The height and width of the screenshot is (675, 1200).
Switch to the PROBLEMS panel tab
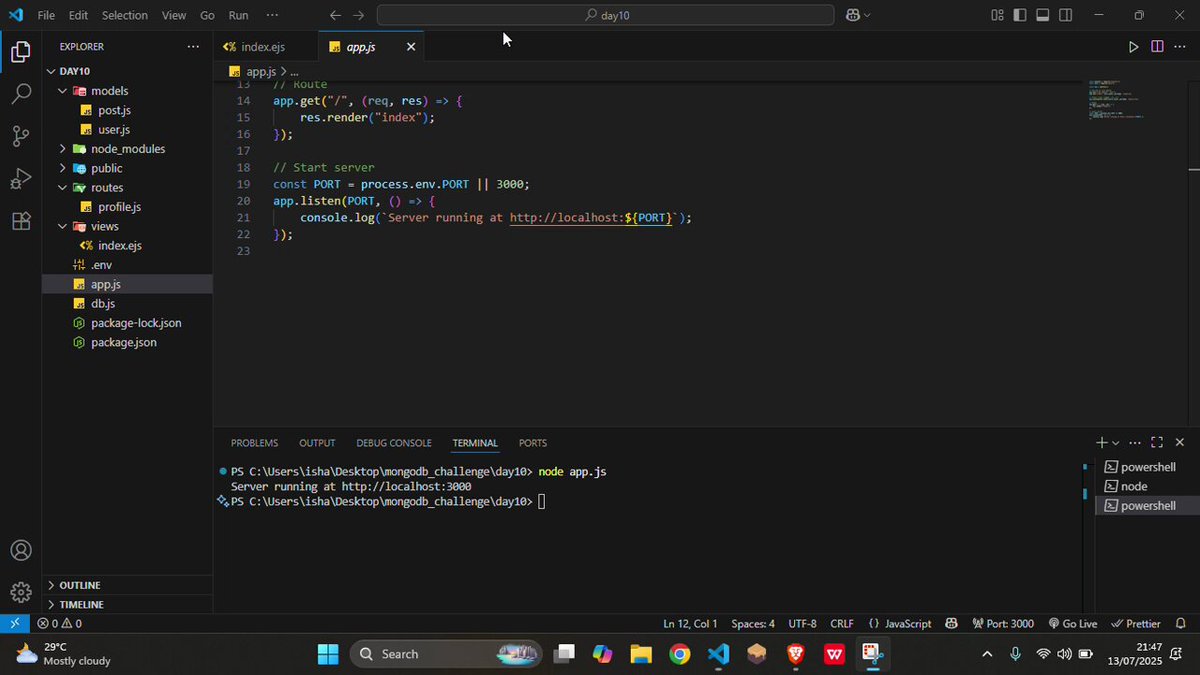254,443
